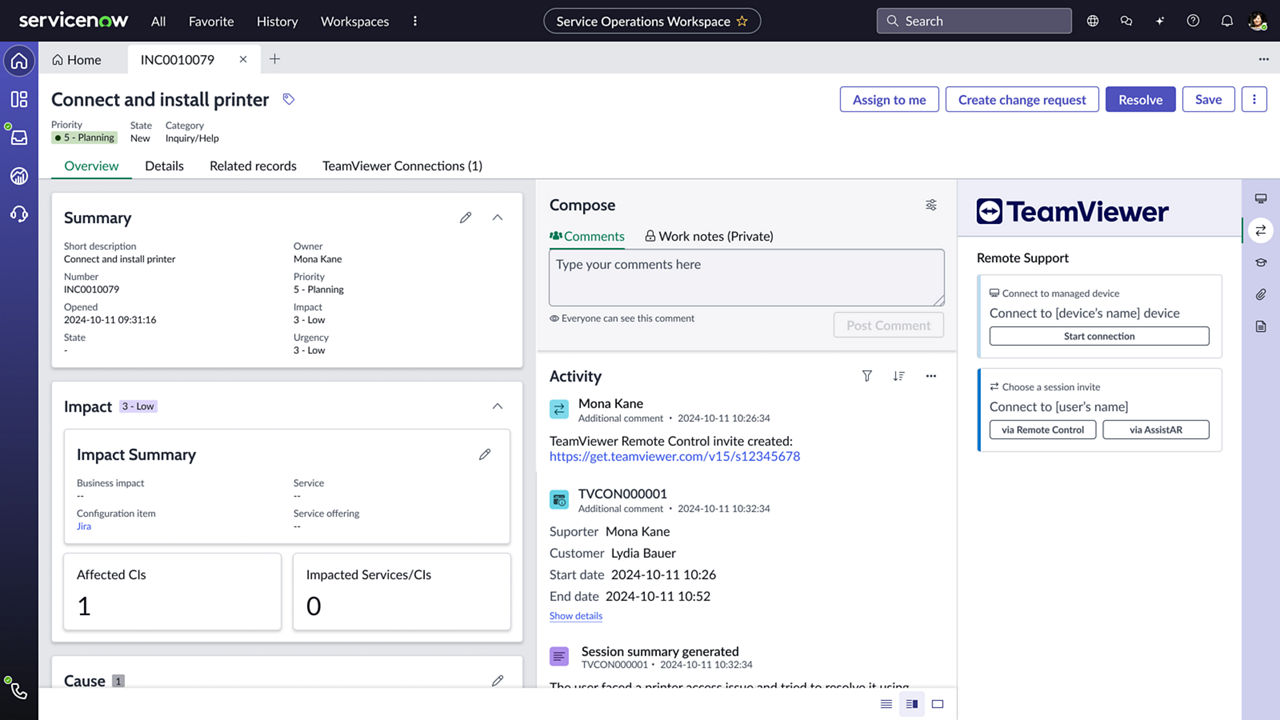Go to the Home tab
1280x720 pixels.
pos(77,59)
